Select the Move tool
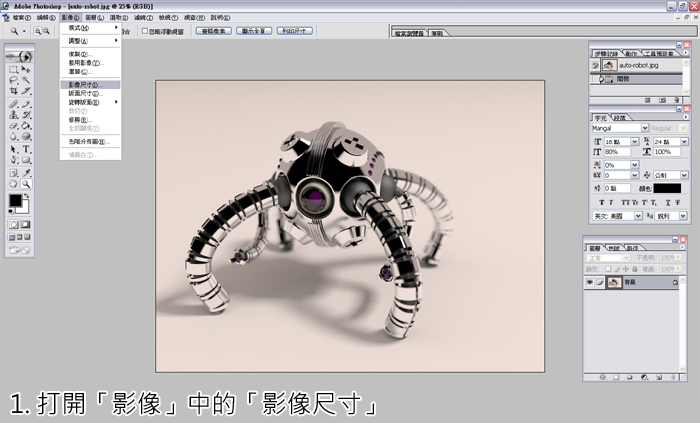 26,70
